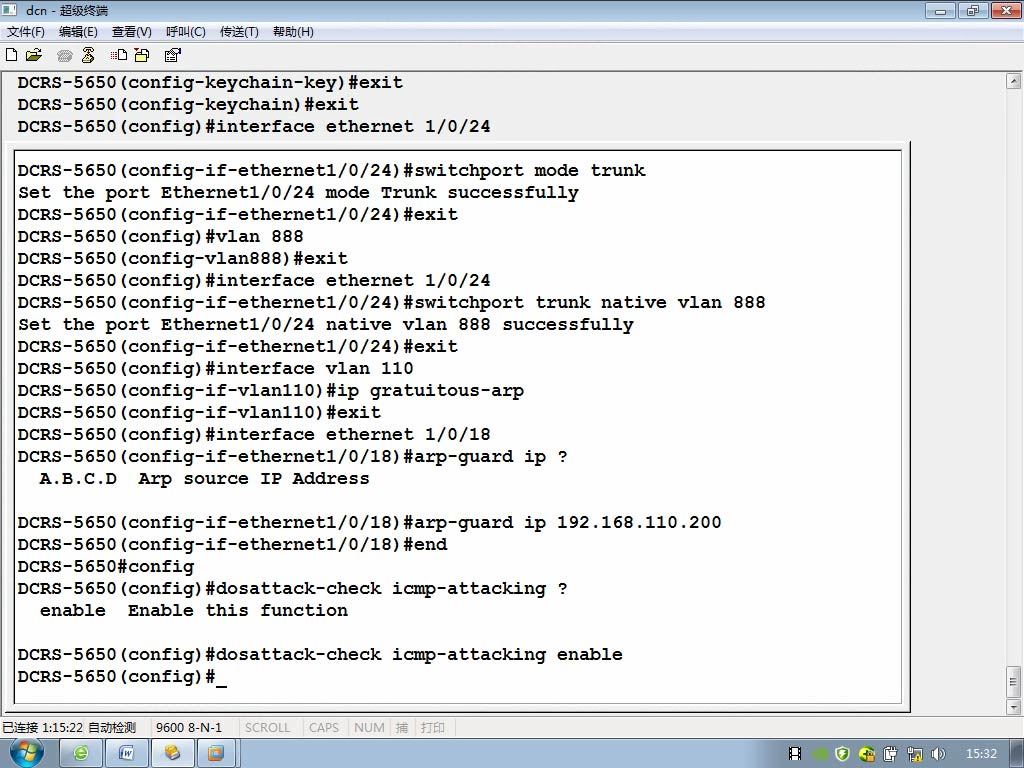
Task: Click the final prompt line with cursor
Action: 122,677
